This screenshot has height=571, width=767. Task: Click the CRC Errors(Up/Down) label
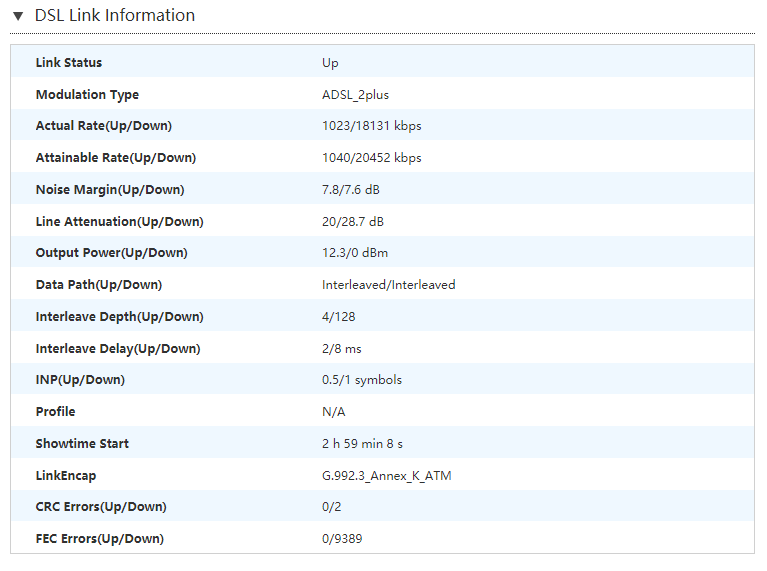pos(101,507)
